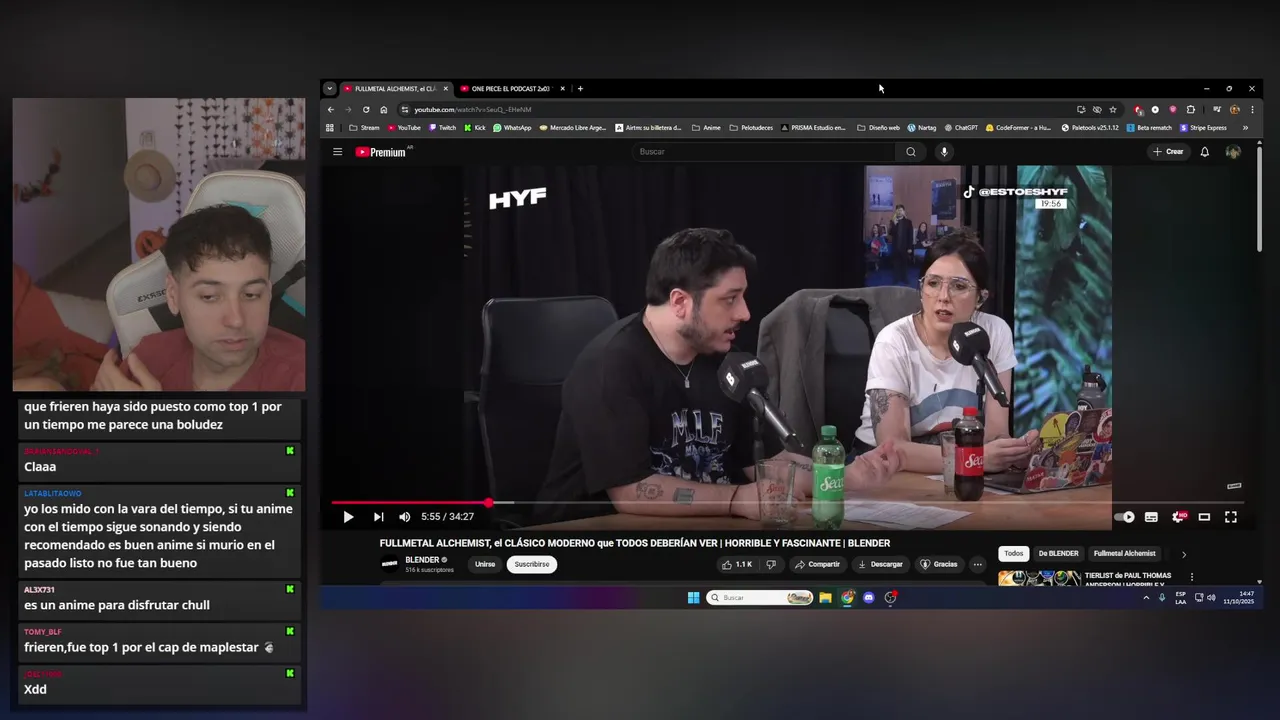Toggle the autoplay switch in player

[1124, 517]
